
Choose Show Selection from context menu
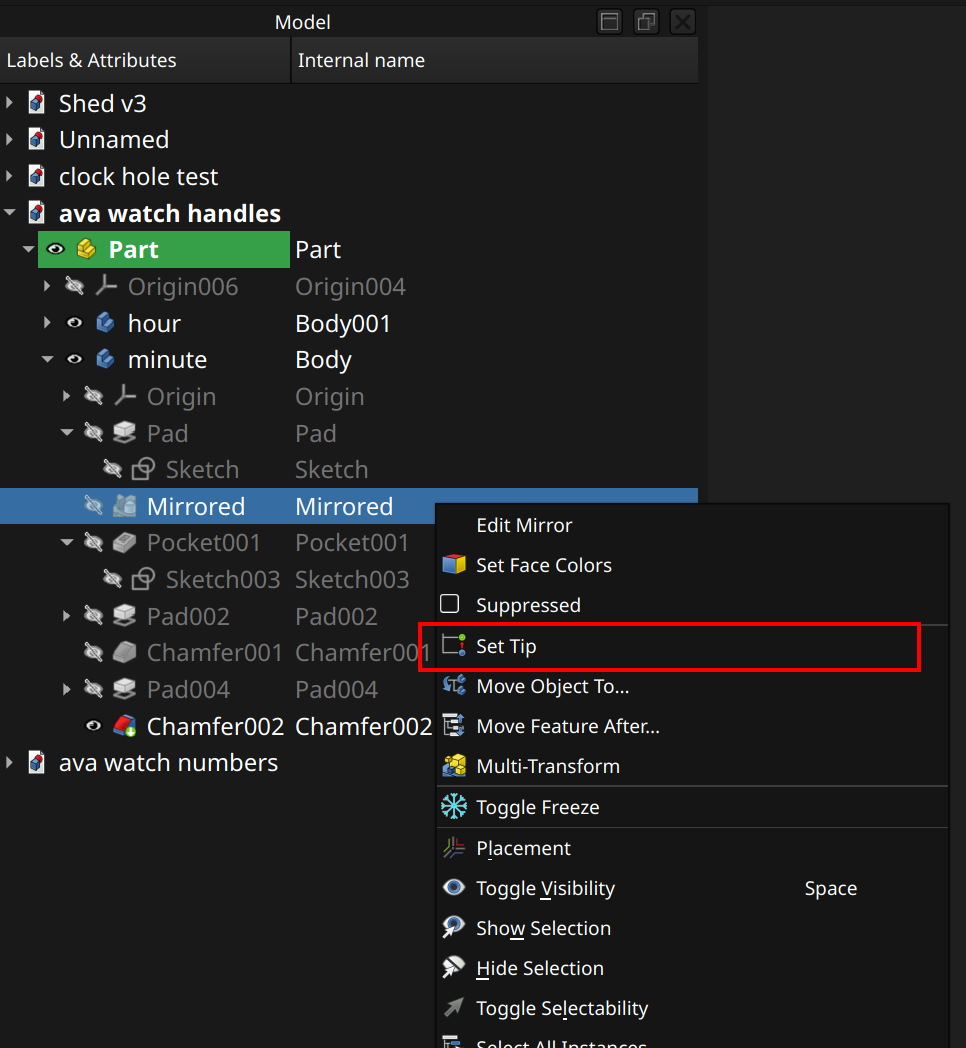[x=693, y=928]
